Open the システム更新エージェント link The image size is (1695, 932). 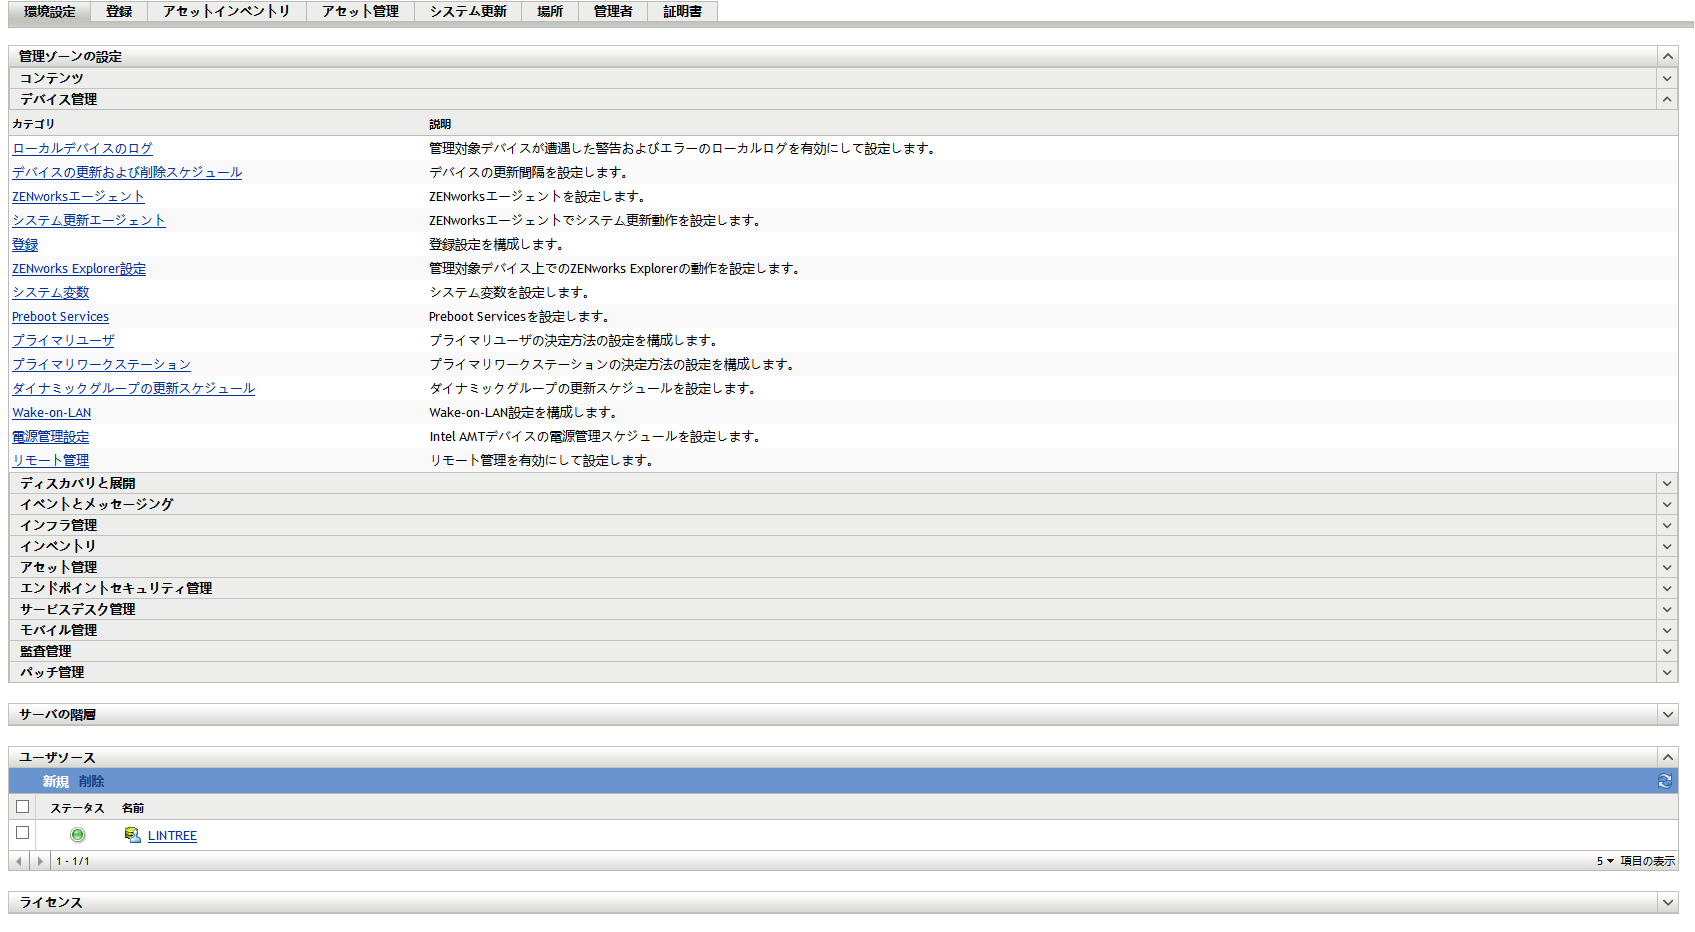pyautogui.click(x=89, y=220)
